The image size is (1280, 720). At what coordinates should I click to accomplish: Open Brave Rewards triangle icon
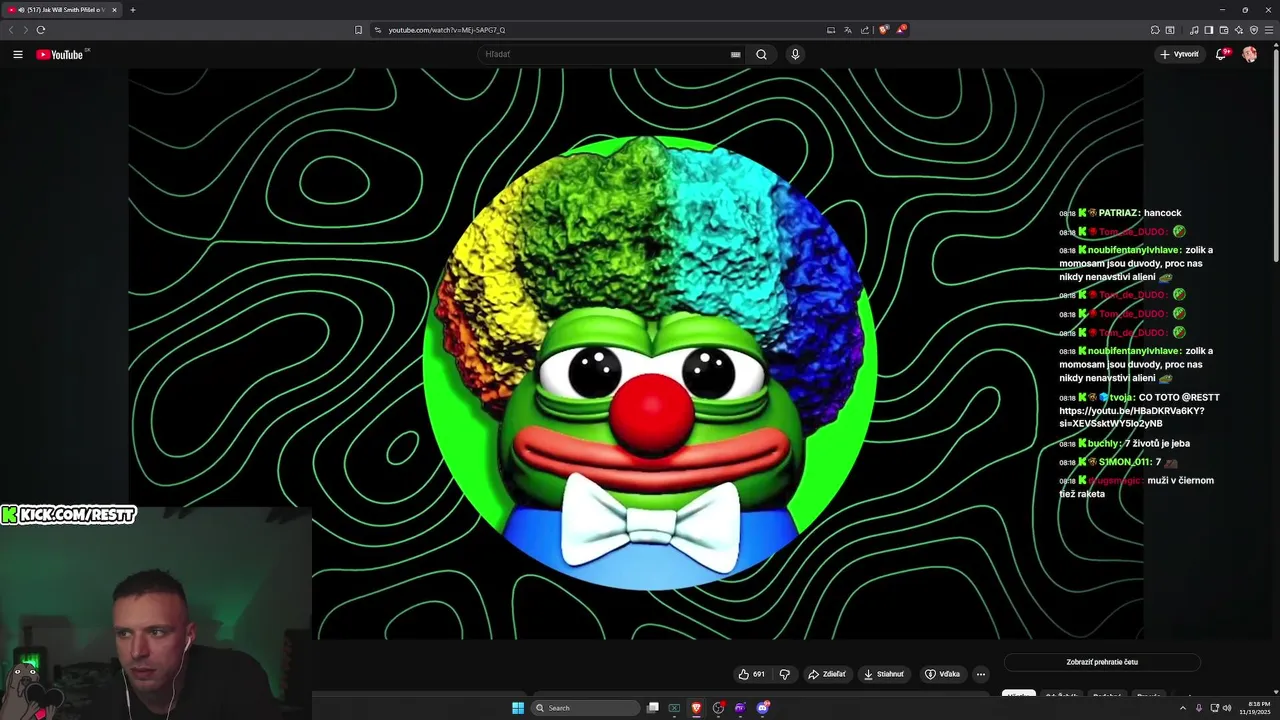pos(901,30)
